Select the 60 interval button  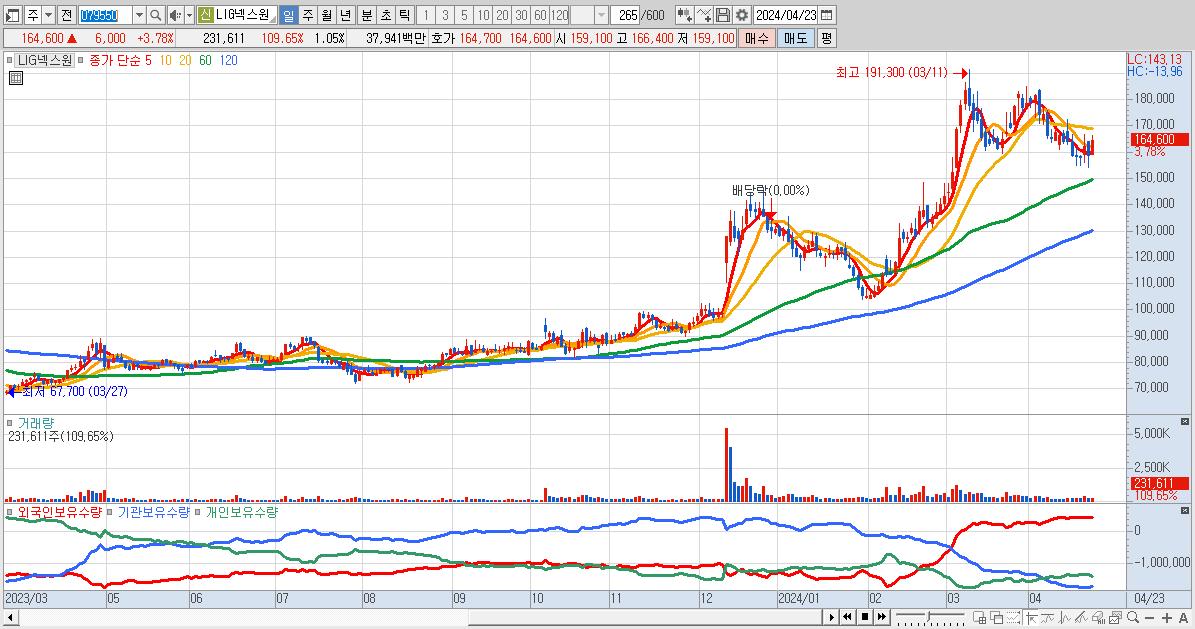click(x=540, y=15)
